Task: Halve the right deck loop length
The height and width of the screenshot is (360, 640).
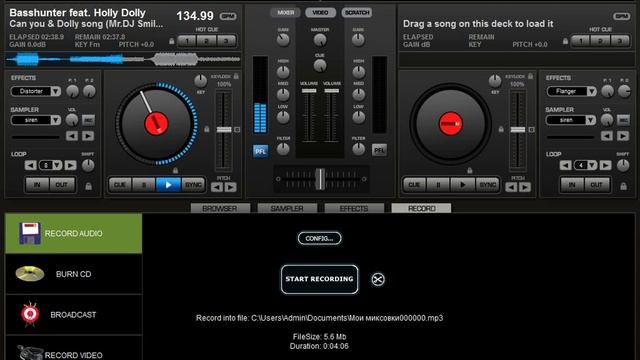Action: point(565,165)
